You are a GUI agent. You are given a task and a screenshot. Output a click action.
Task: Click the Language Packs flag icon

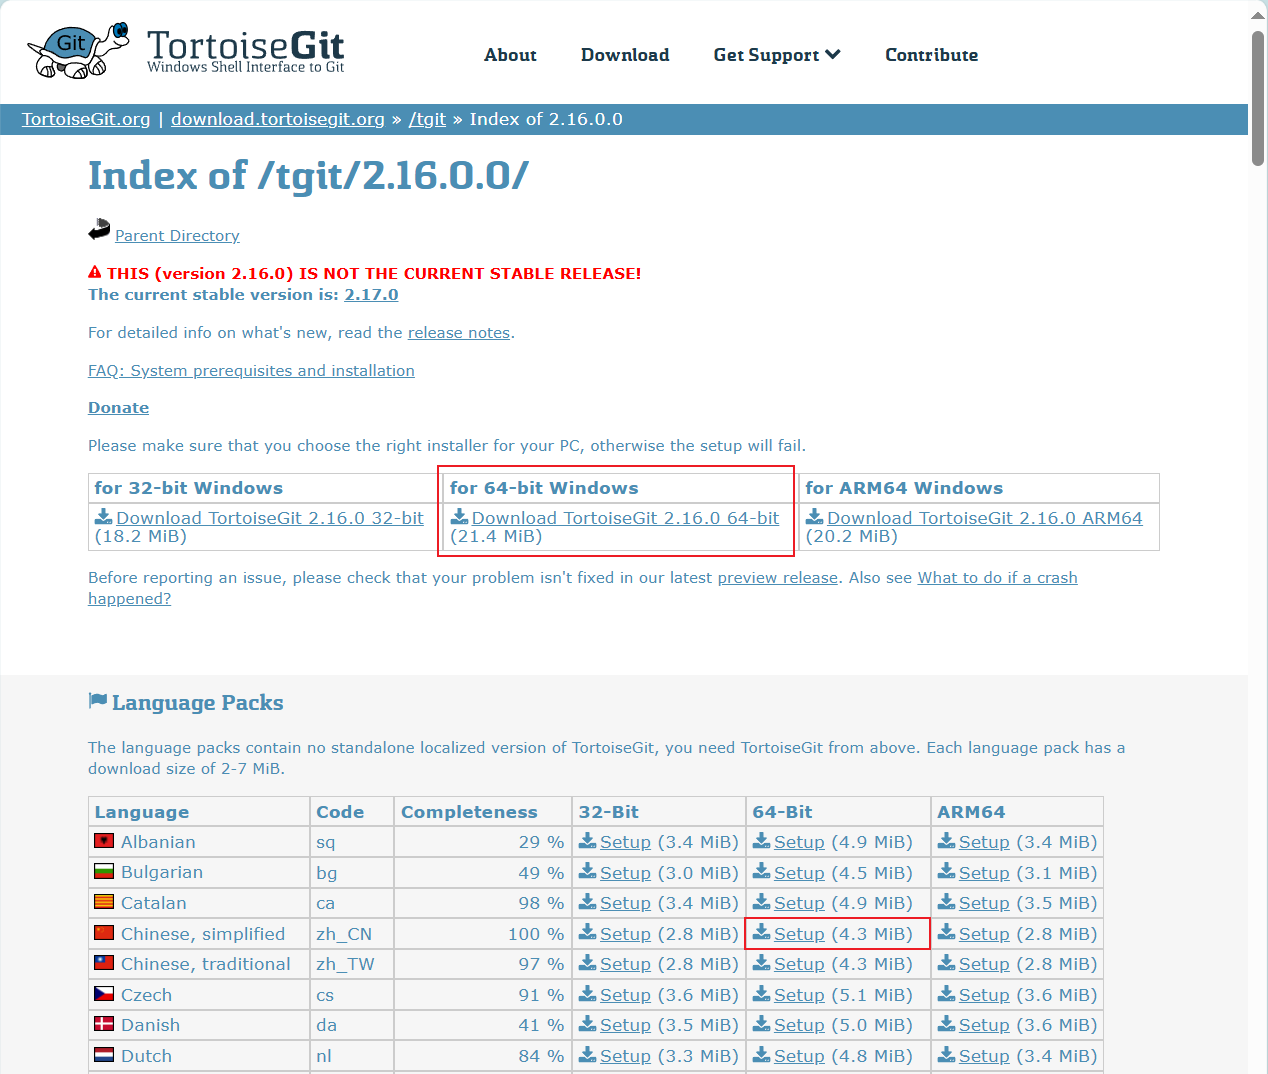98,701
